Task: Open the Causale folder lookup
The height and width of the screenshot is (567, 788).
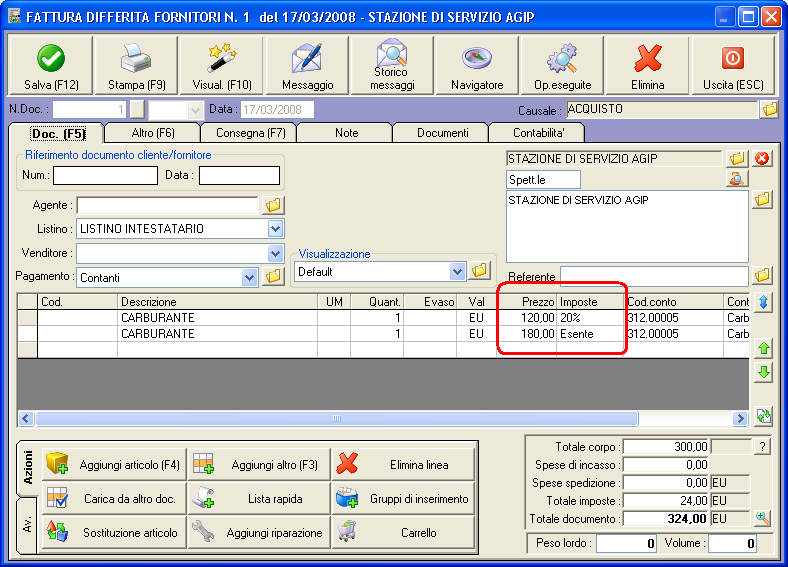Action: point(769,109)
